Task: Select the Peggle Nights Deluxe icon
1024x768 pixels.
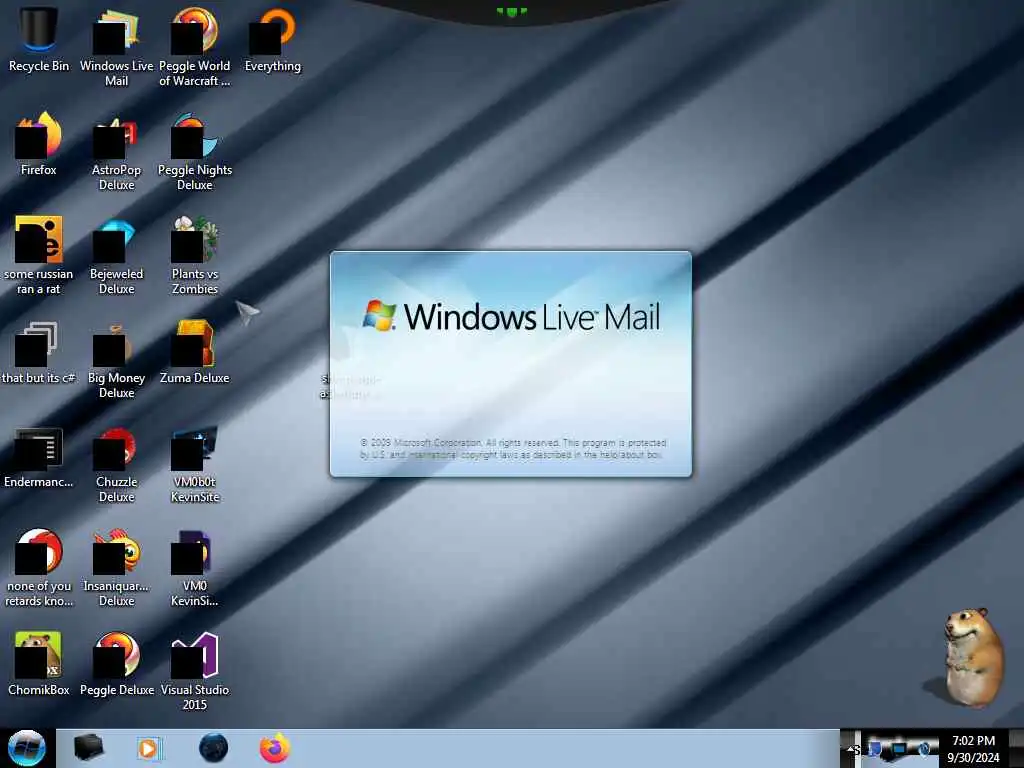Action: click(195, 152)
